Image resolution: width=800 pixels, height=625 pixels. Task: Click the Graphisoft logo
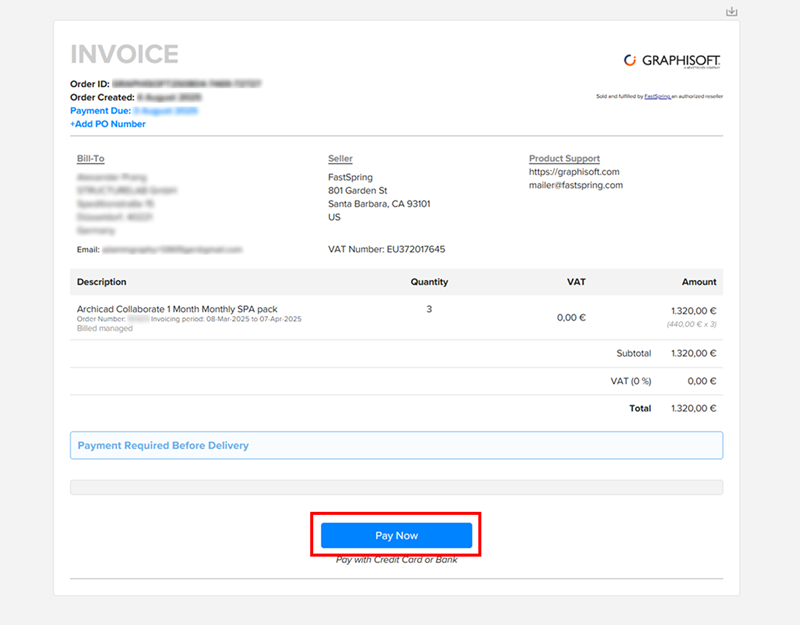click(x=672, y=61)
